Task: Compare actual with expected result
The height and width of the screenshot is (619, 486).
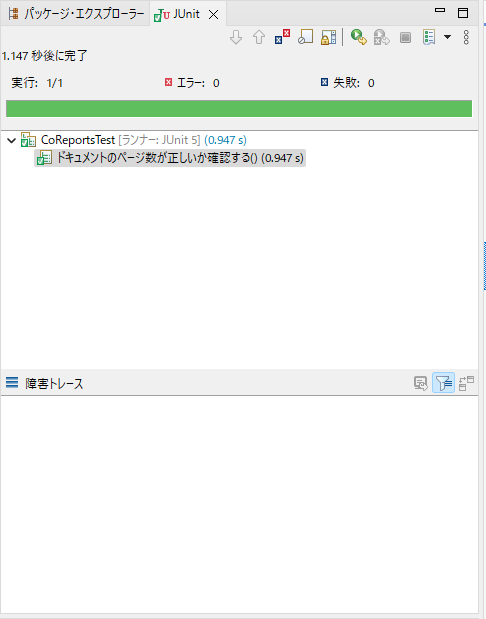Action: click(466, 383)
